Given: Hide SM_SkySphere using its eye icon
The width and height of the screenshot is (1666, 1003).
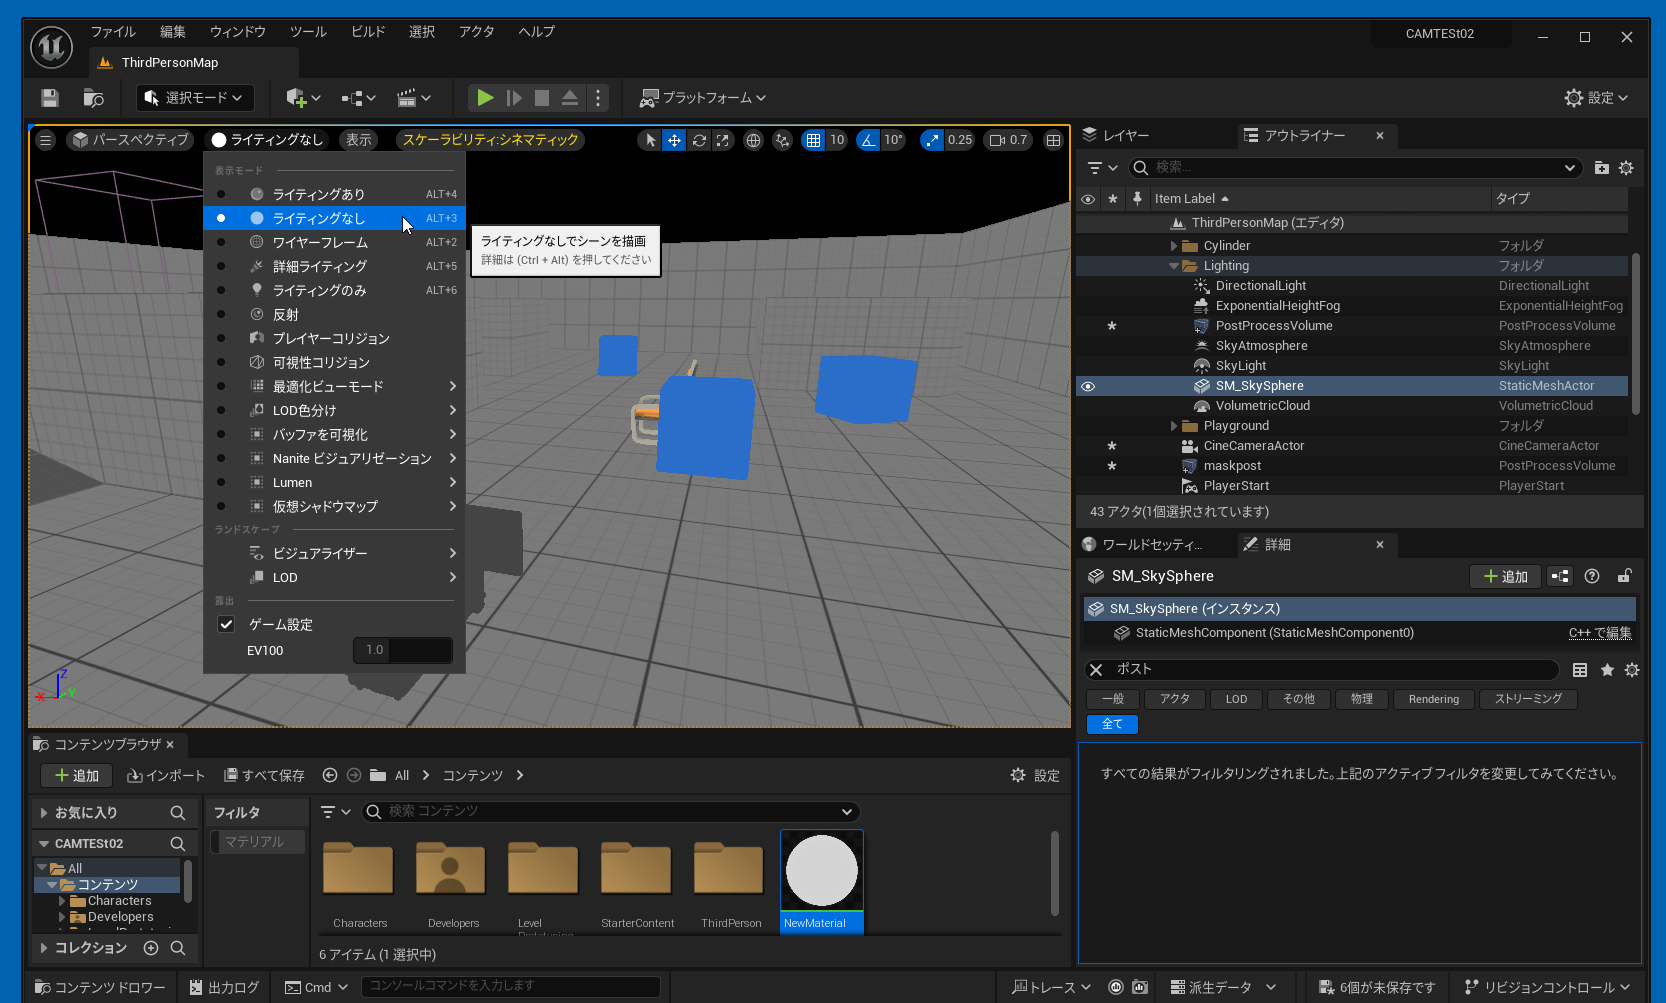Looking at the screenshot, I should (1088, 386).
